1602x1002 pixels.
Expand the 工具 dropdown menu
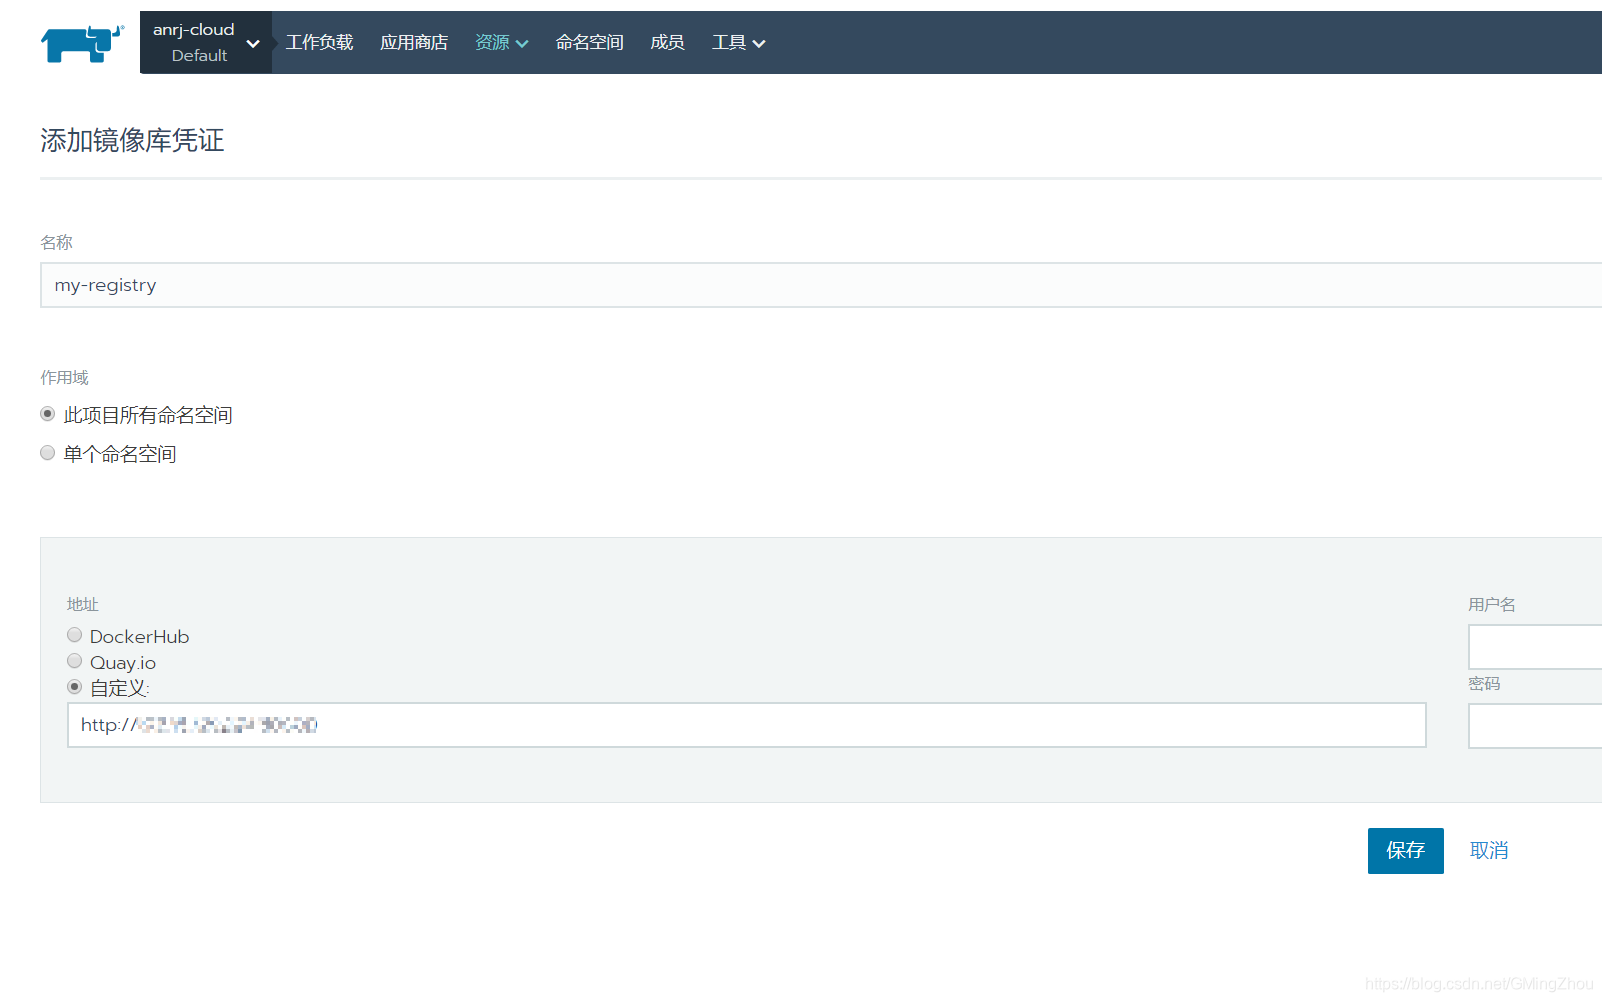pyautogui.click(x=738, y=42)
